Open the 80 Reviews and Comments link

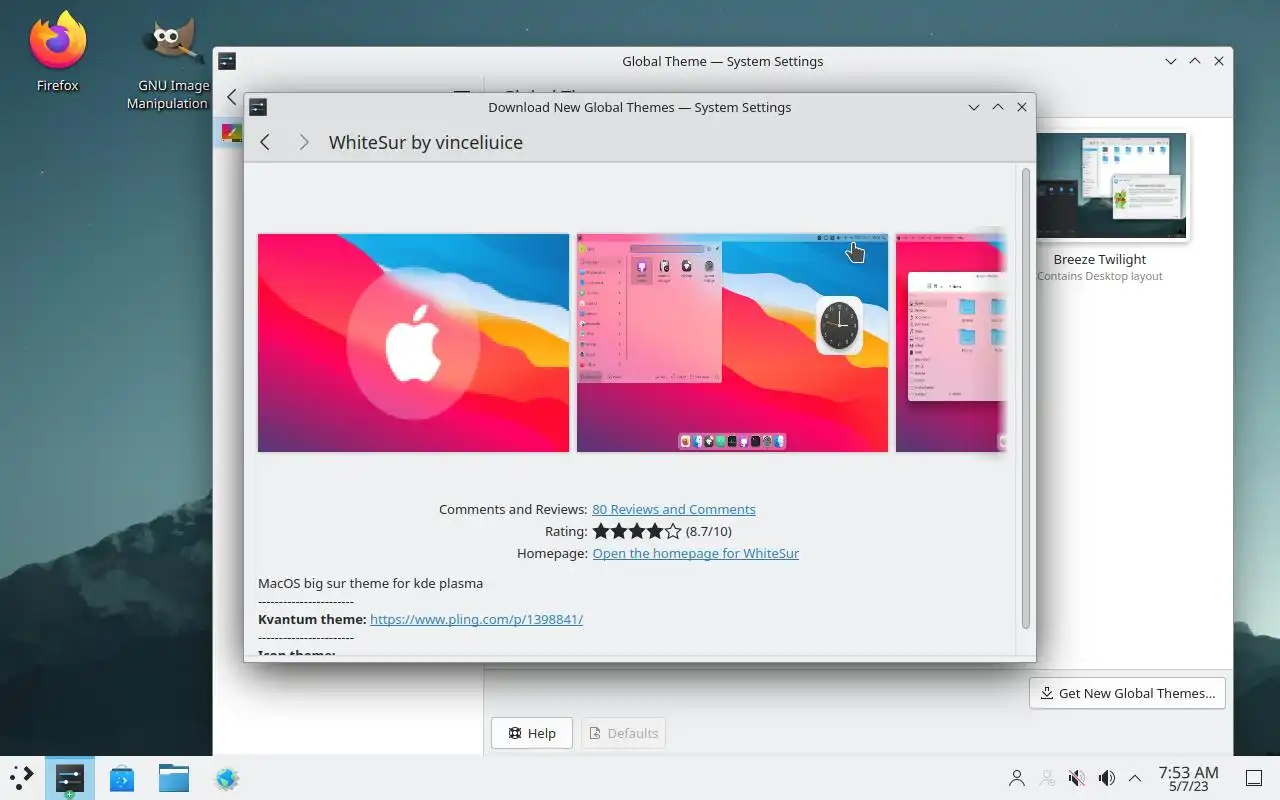[674, 509]
